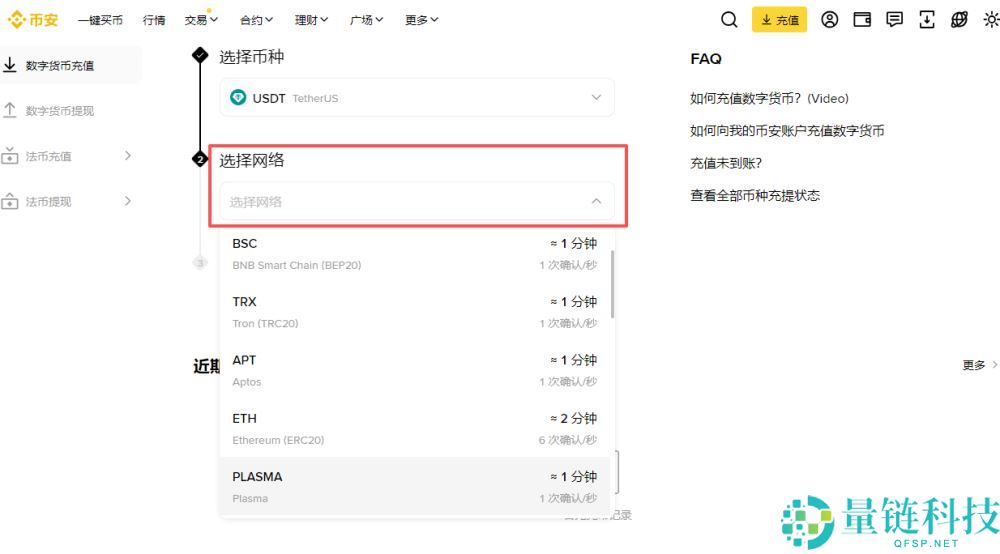This screenshot has width=1000, height=554.
Task: Toggle the sun theme icon
Action: click(x=991, y=20)
